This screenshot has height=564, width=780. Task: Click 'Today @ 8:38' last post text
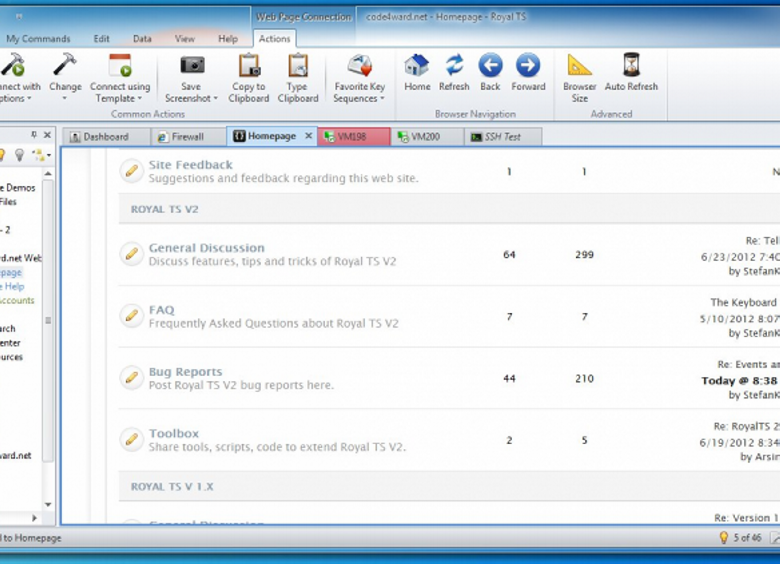click(x=739, y=380)
